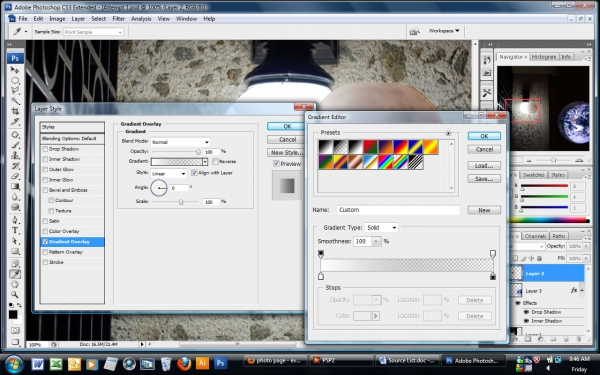Open the Image menu

pos(57,19)
